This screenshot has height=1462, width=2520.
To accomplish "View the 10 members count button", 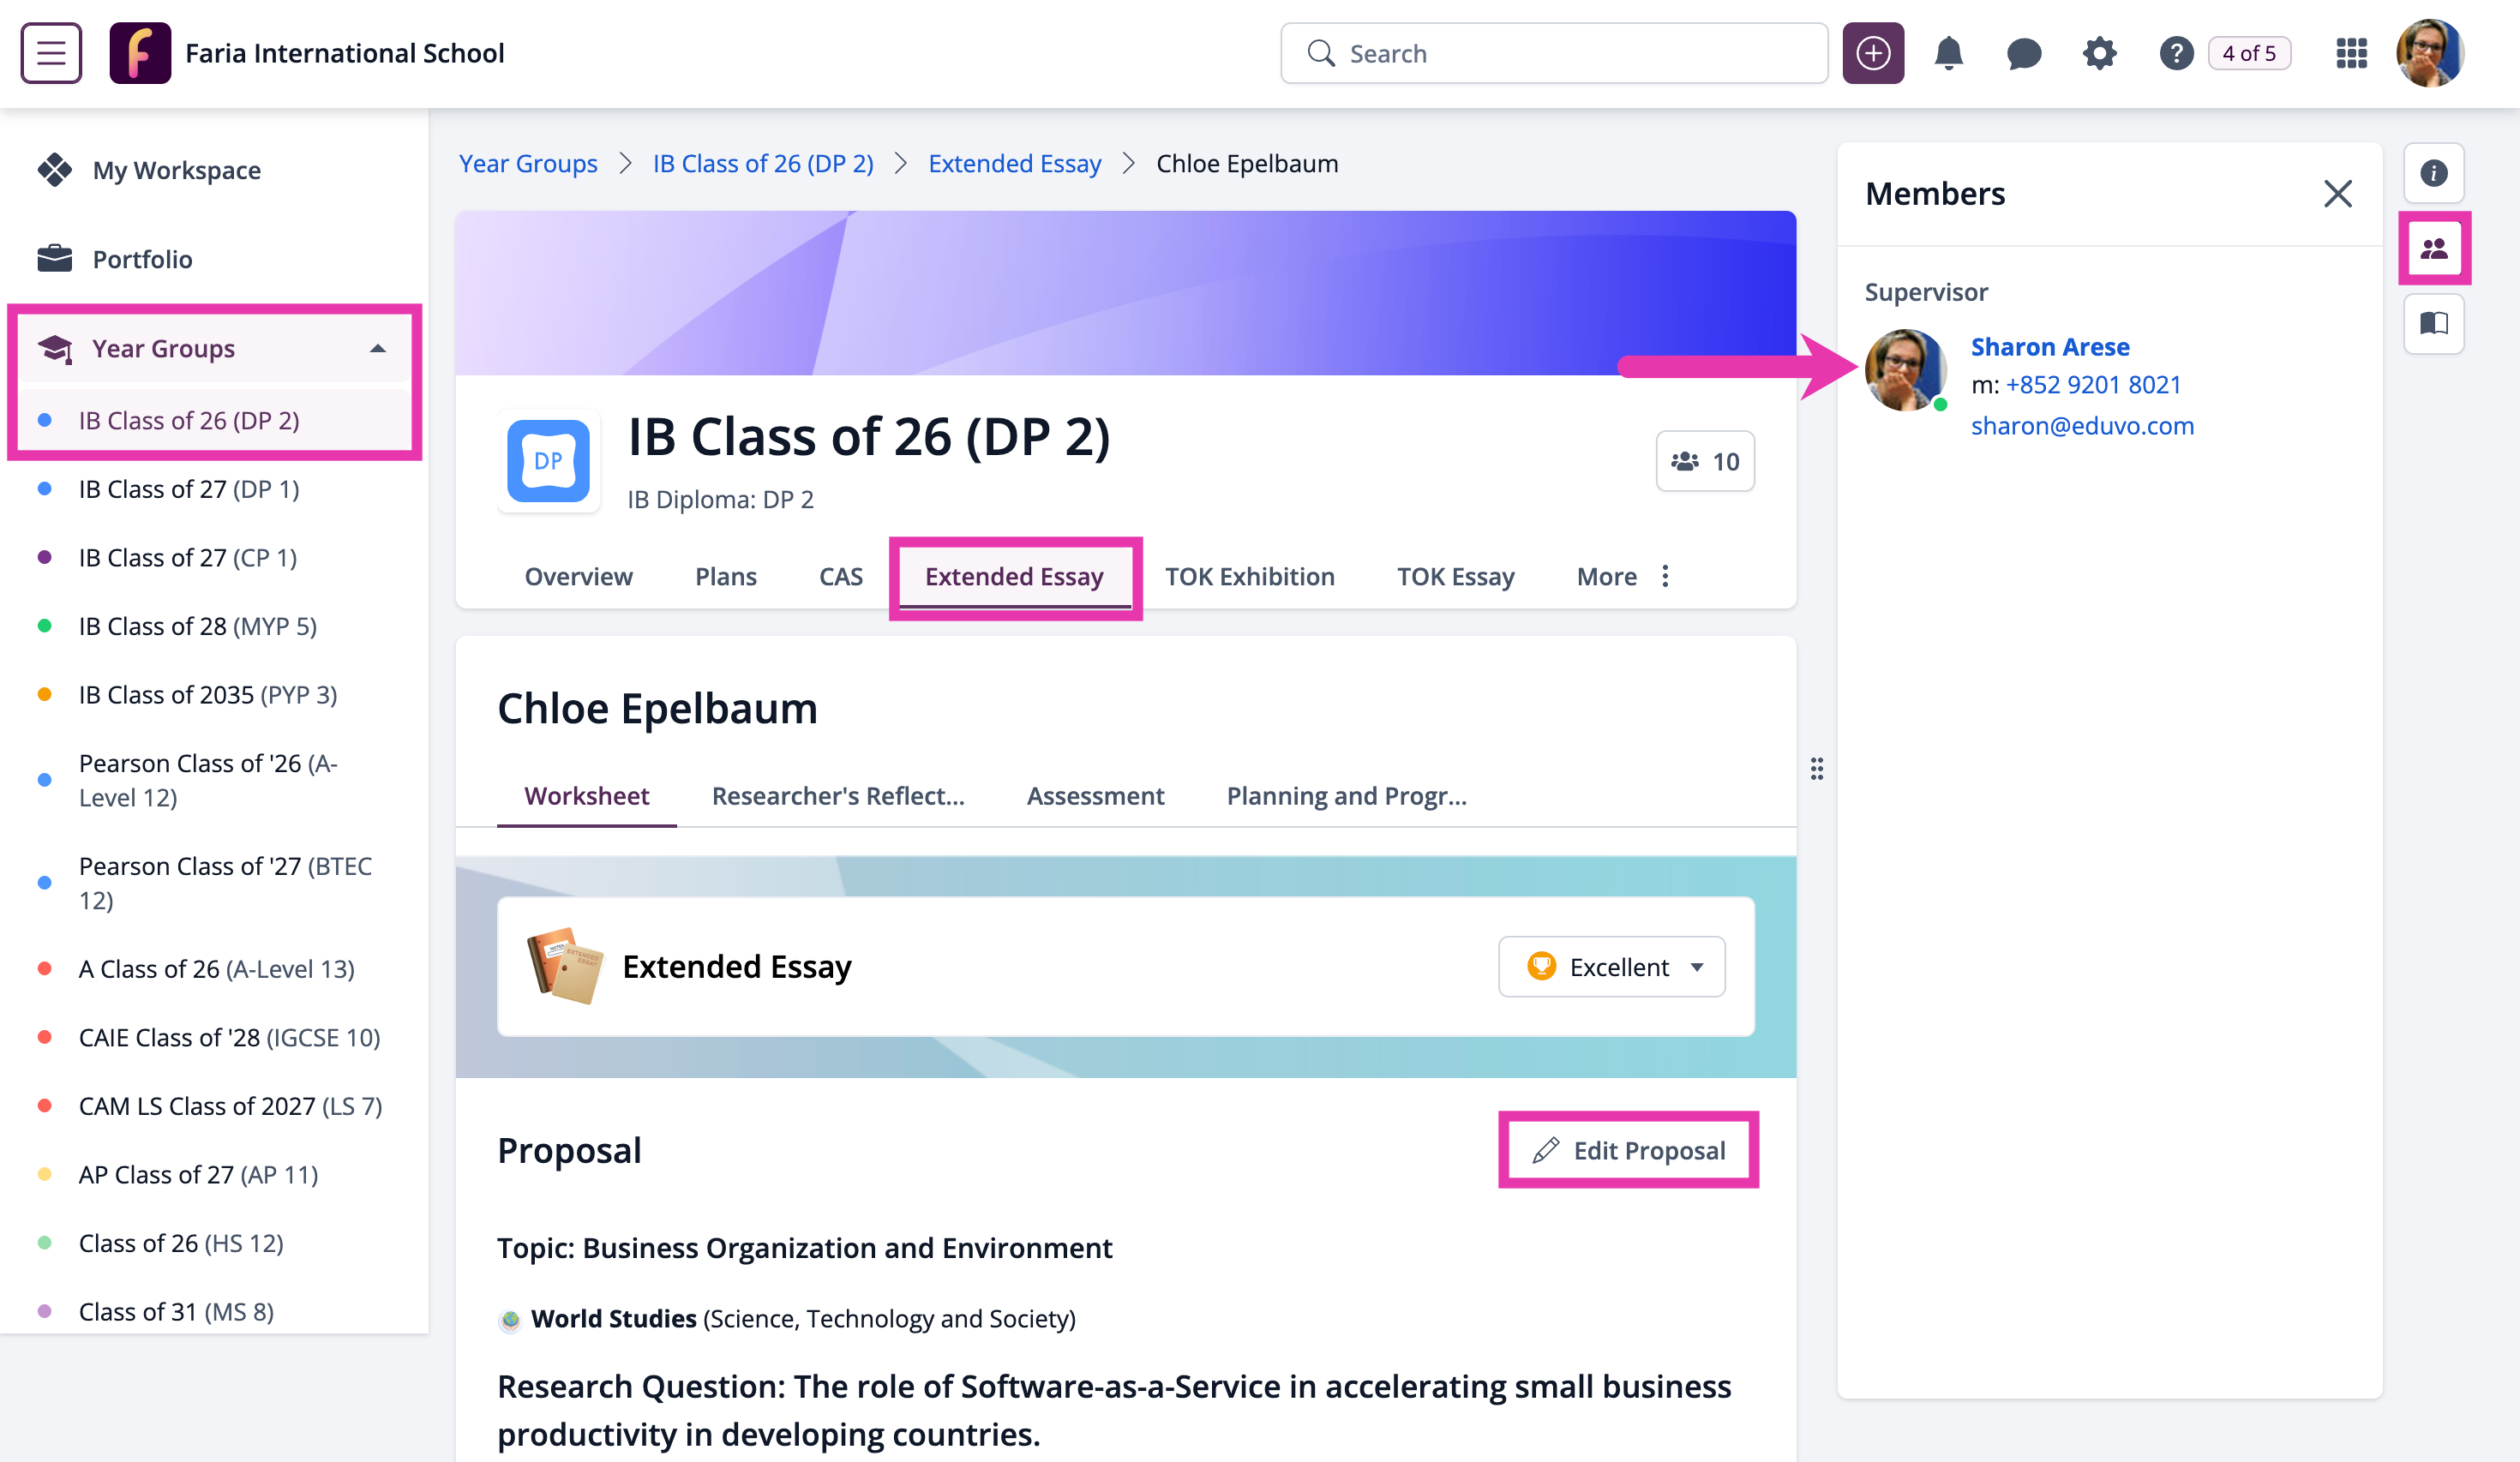I will (x=1705, y=461).
